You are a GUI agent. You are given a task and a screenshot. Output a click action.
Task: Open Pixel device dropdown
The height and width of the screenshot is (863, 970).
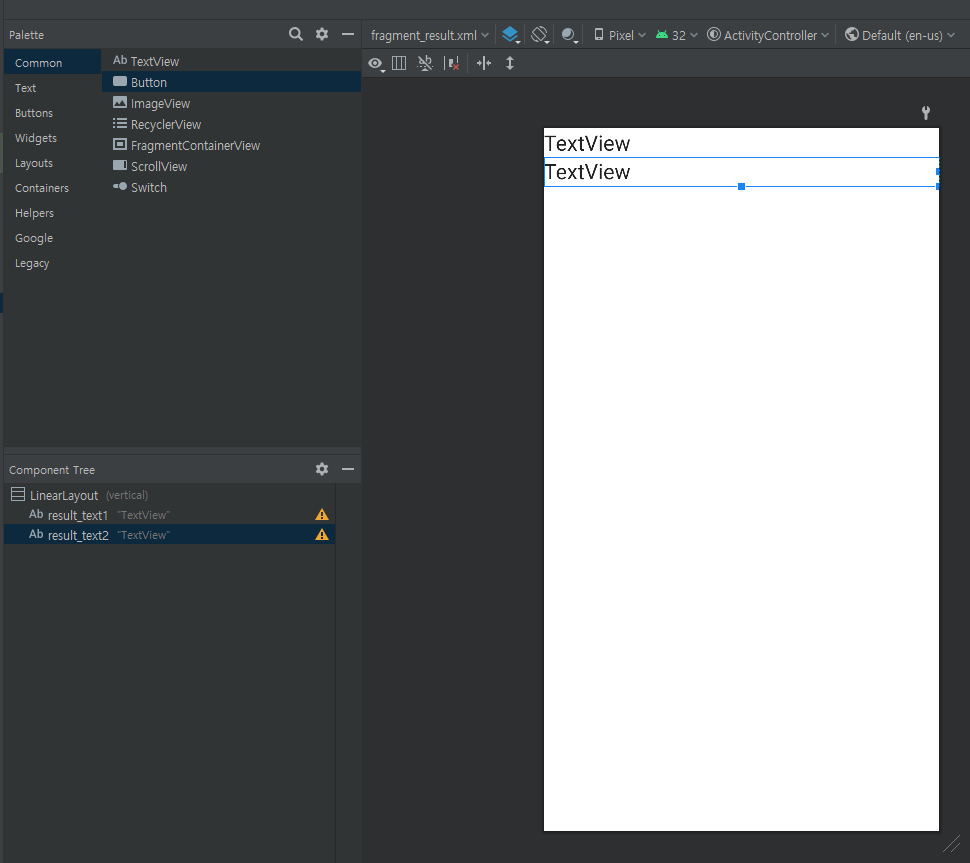pos(619,35)
